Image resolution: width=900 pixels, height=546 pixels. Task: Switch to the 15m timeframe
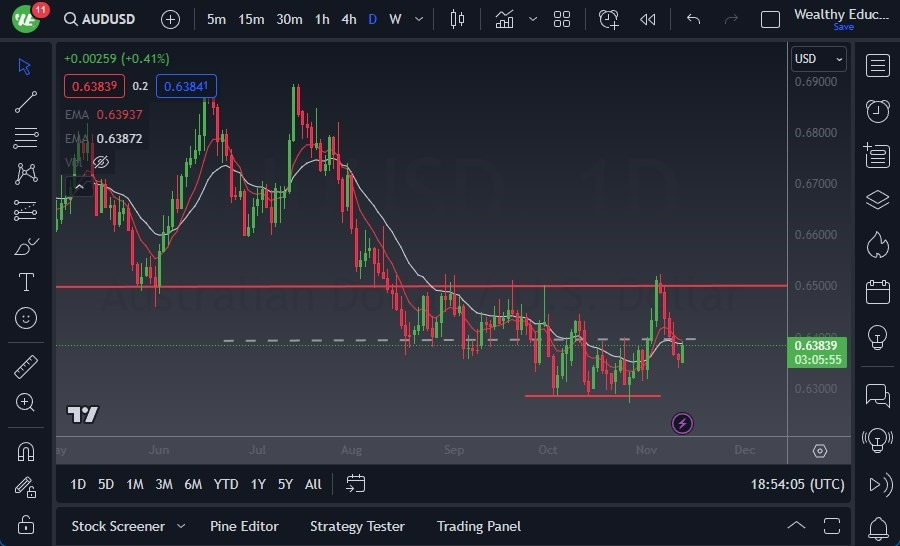coord(251,20)
